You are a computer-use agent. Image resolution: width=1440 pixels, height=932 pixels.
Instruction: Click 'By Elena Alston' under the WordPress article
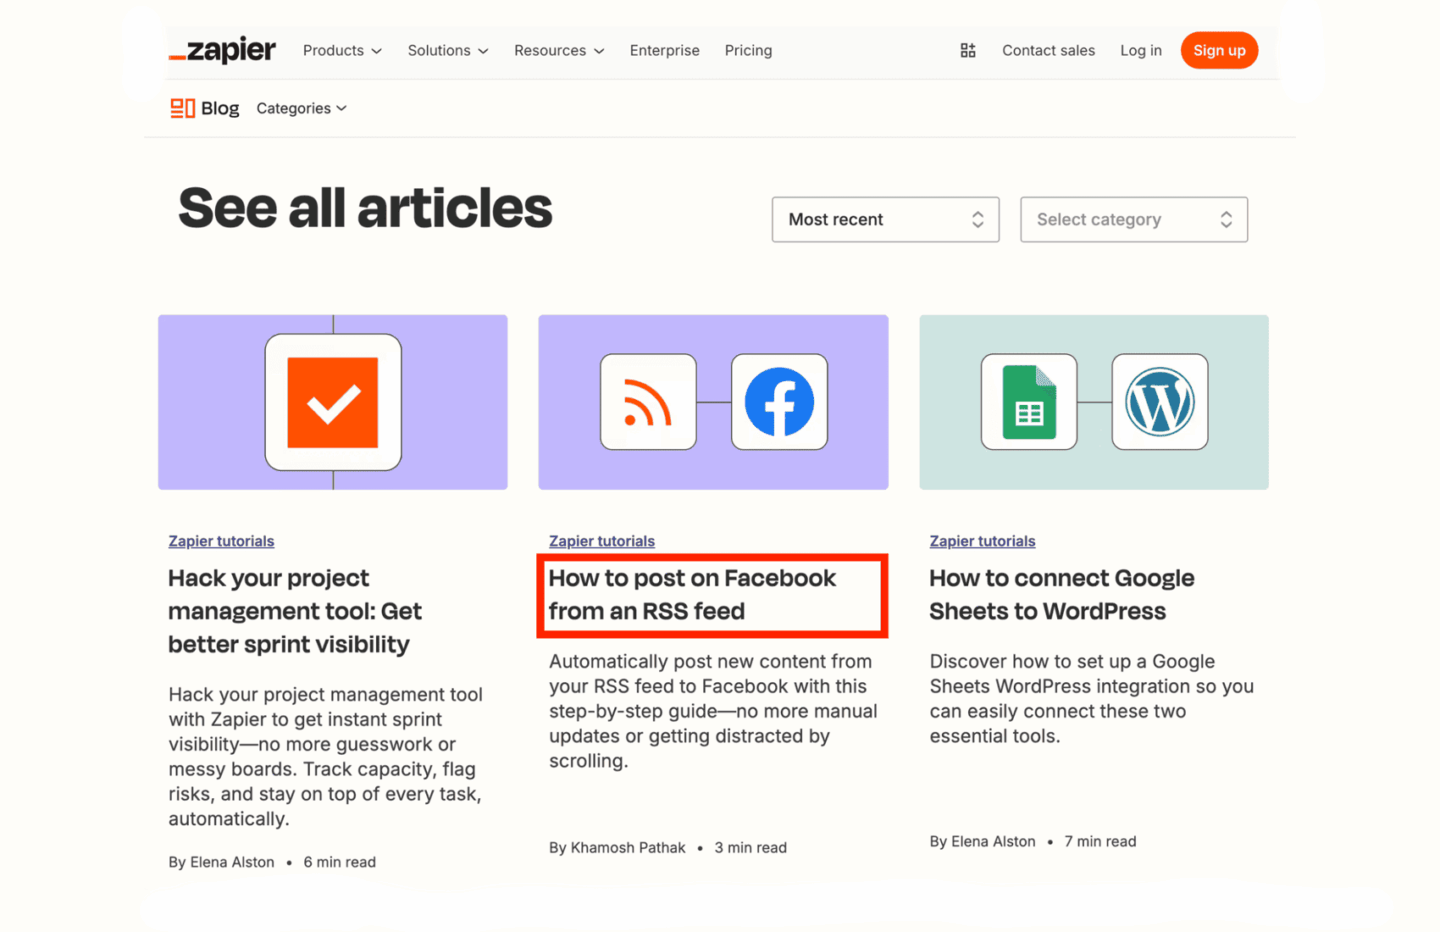(x=982, y=841)
